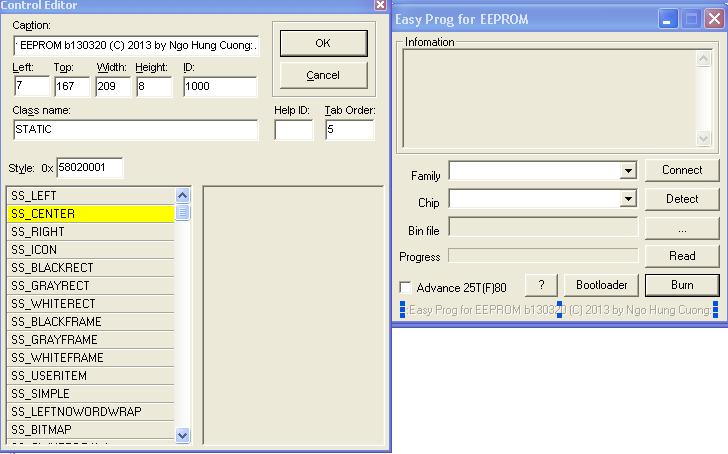Image resolution: width=728 pixels, height=454 pixels.
Task: Select SS_SIMPLE style
Action: (91, 394)
